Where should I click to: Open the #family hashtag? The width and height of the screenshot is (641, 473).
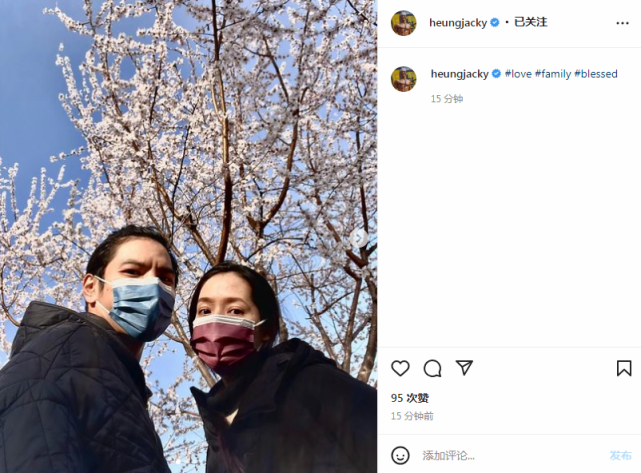553,74
